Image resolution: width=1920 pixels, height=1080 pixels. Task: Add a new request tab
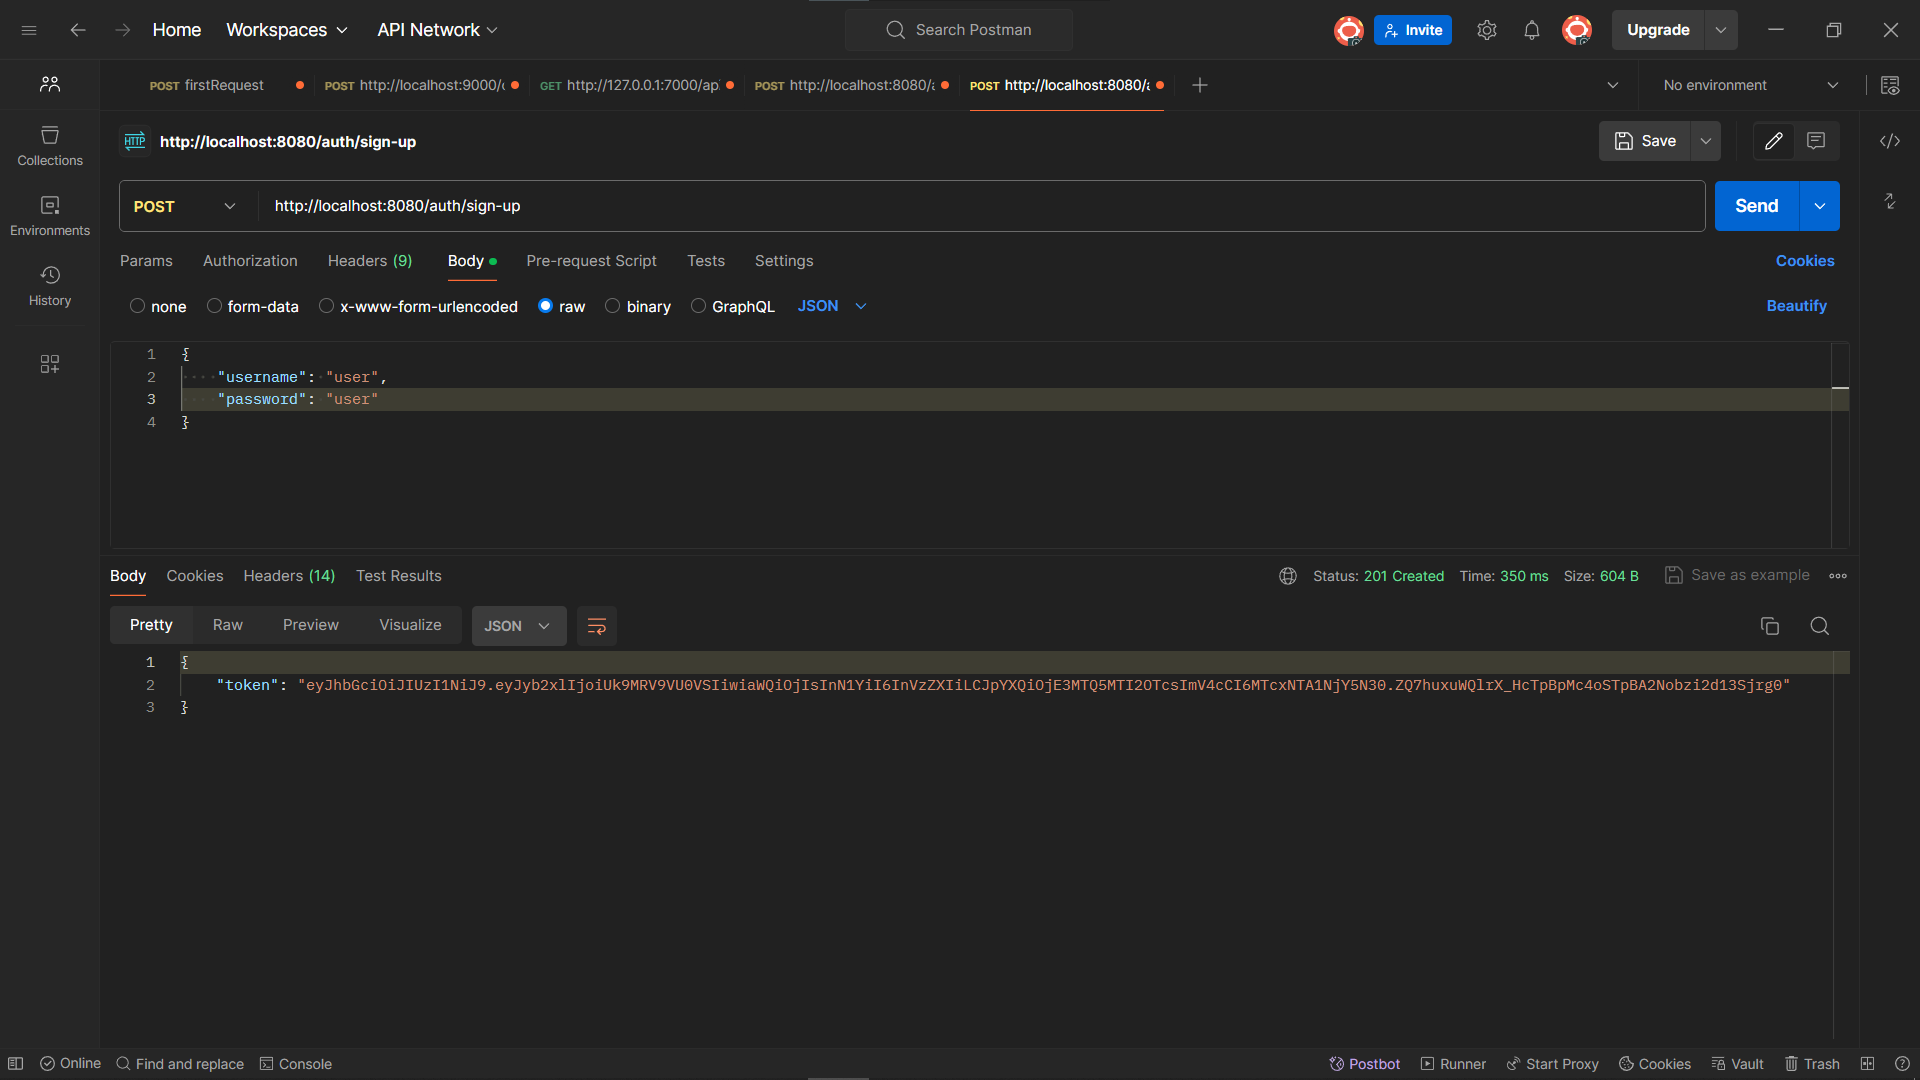[x=1200, y=85]
